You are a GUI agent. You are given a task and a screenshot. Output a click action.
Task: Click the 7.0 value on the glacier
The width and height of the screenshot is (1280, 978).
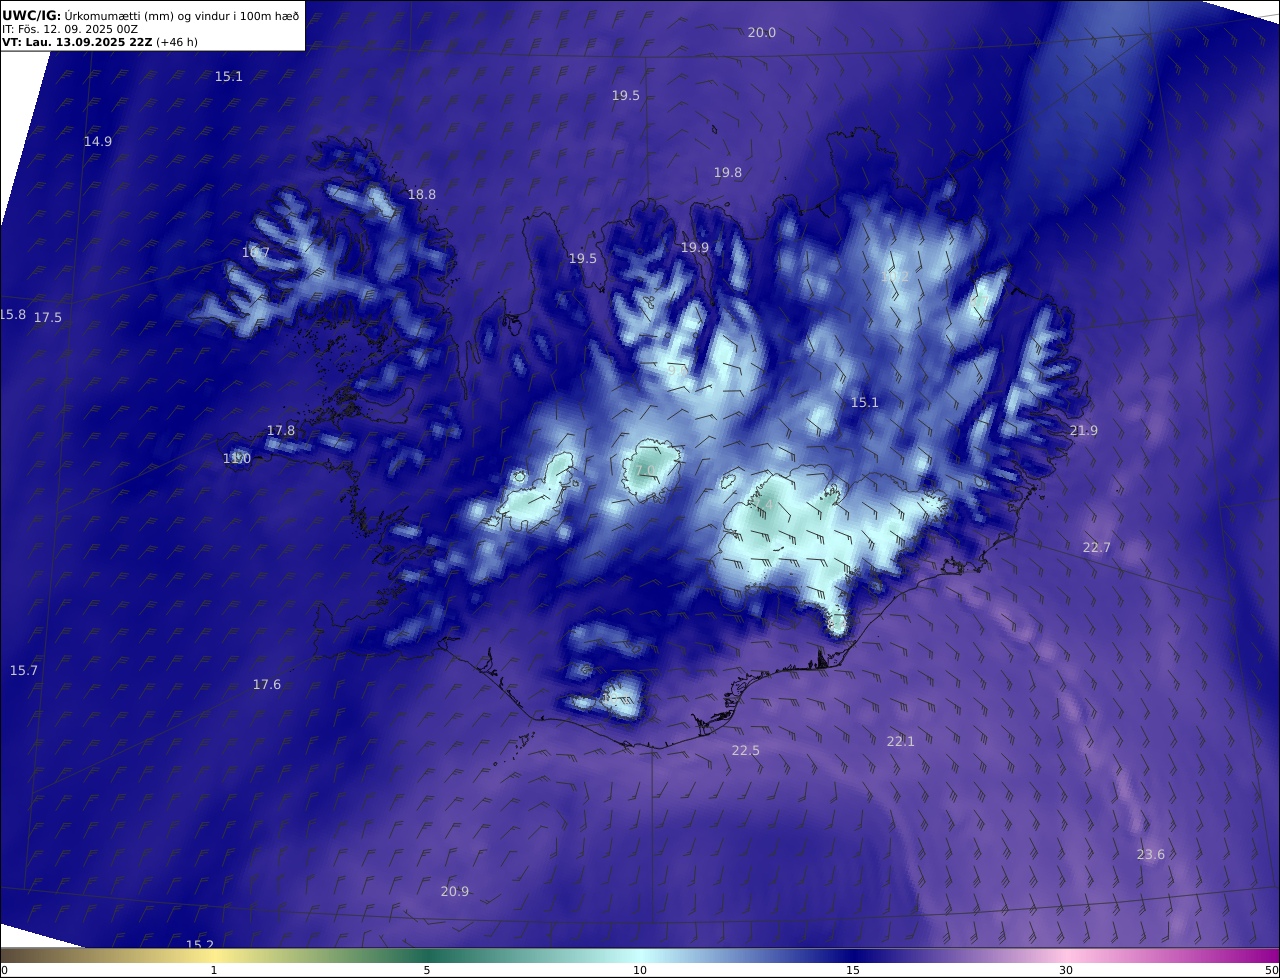tap(645, 470)
